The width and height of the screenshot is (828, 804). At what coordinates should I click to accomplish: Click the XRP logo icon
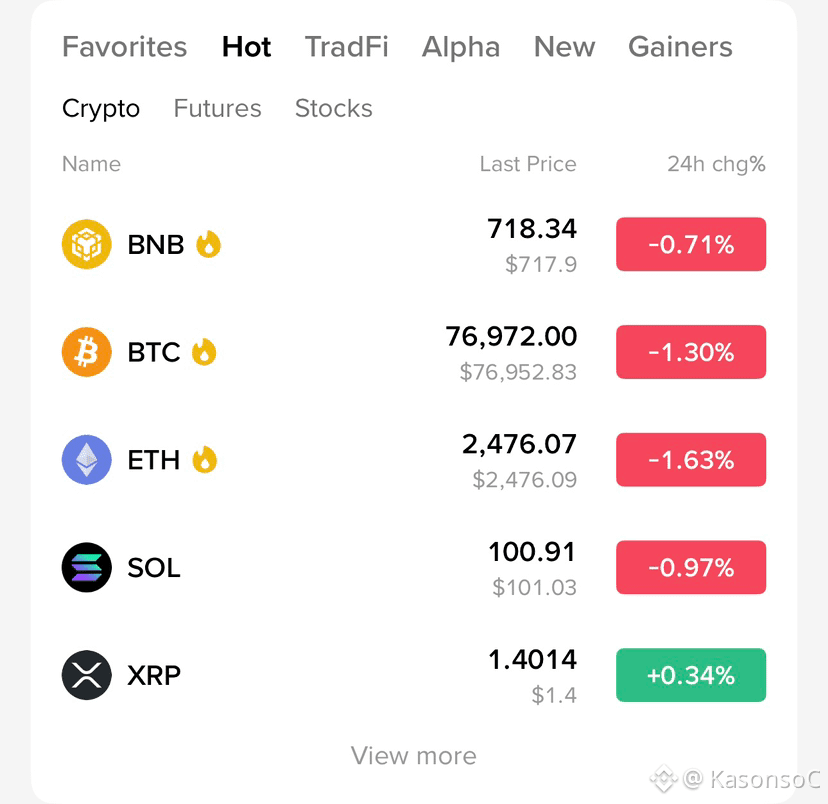[87, 675]
